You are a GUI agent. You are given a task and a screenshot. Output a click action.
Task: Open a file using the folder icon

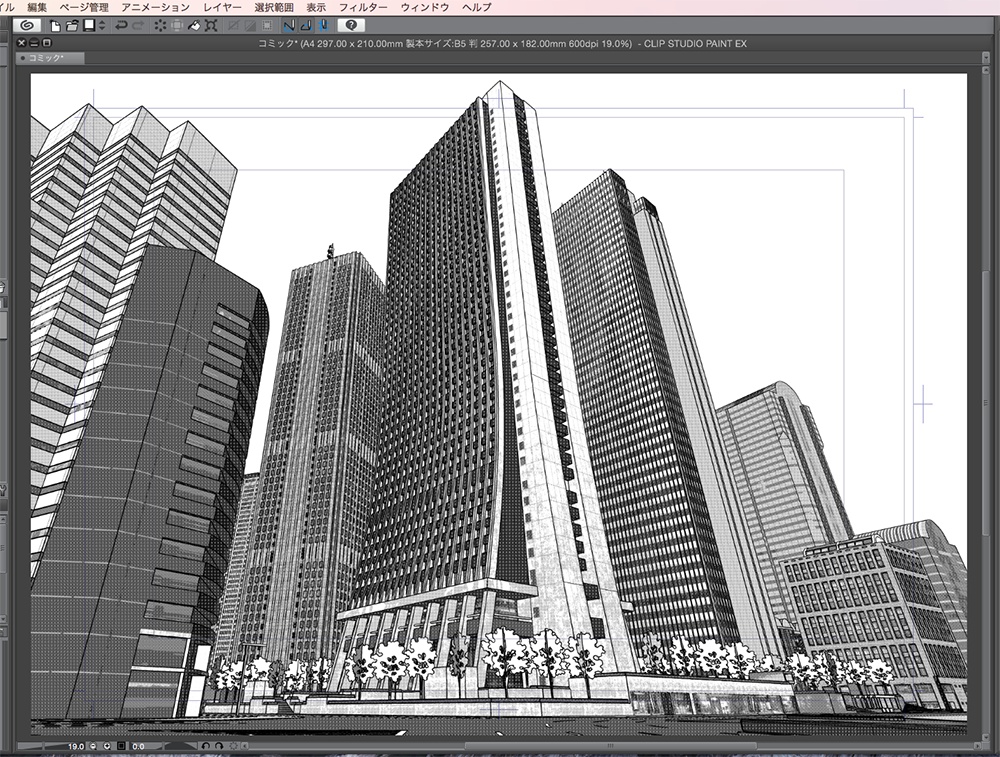72,28
